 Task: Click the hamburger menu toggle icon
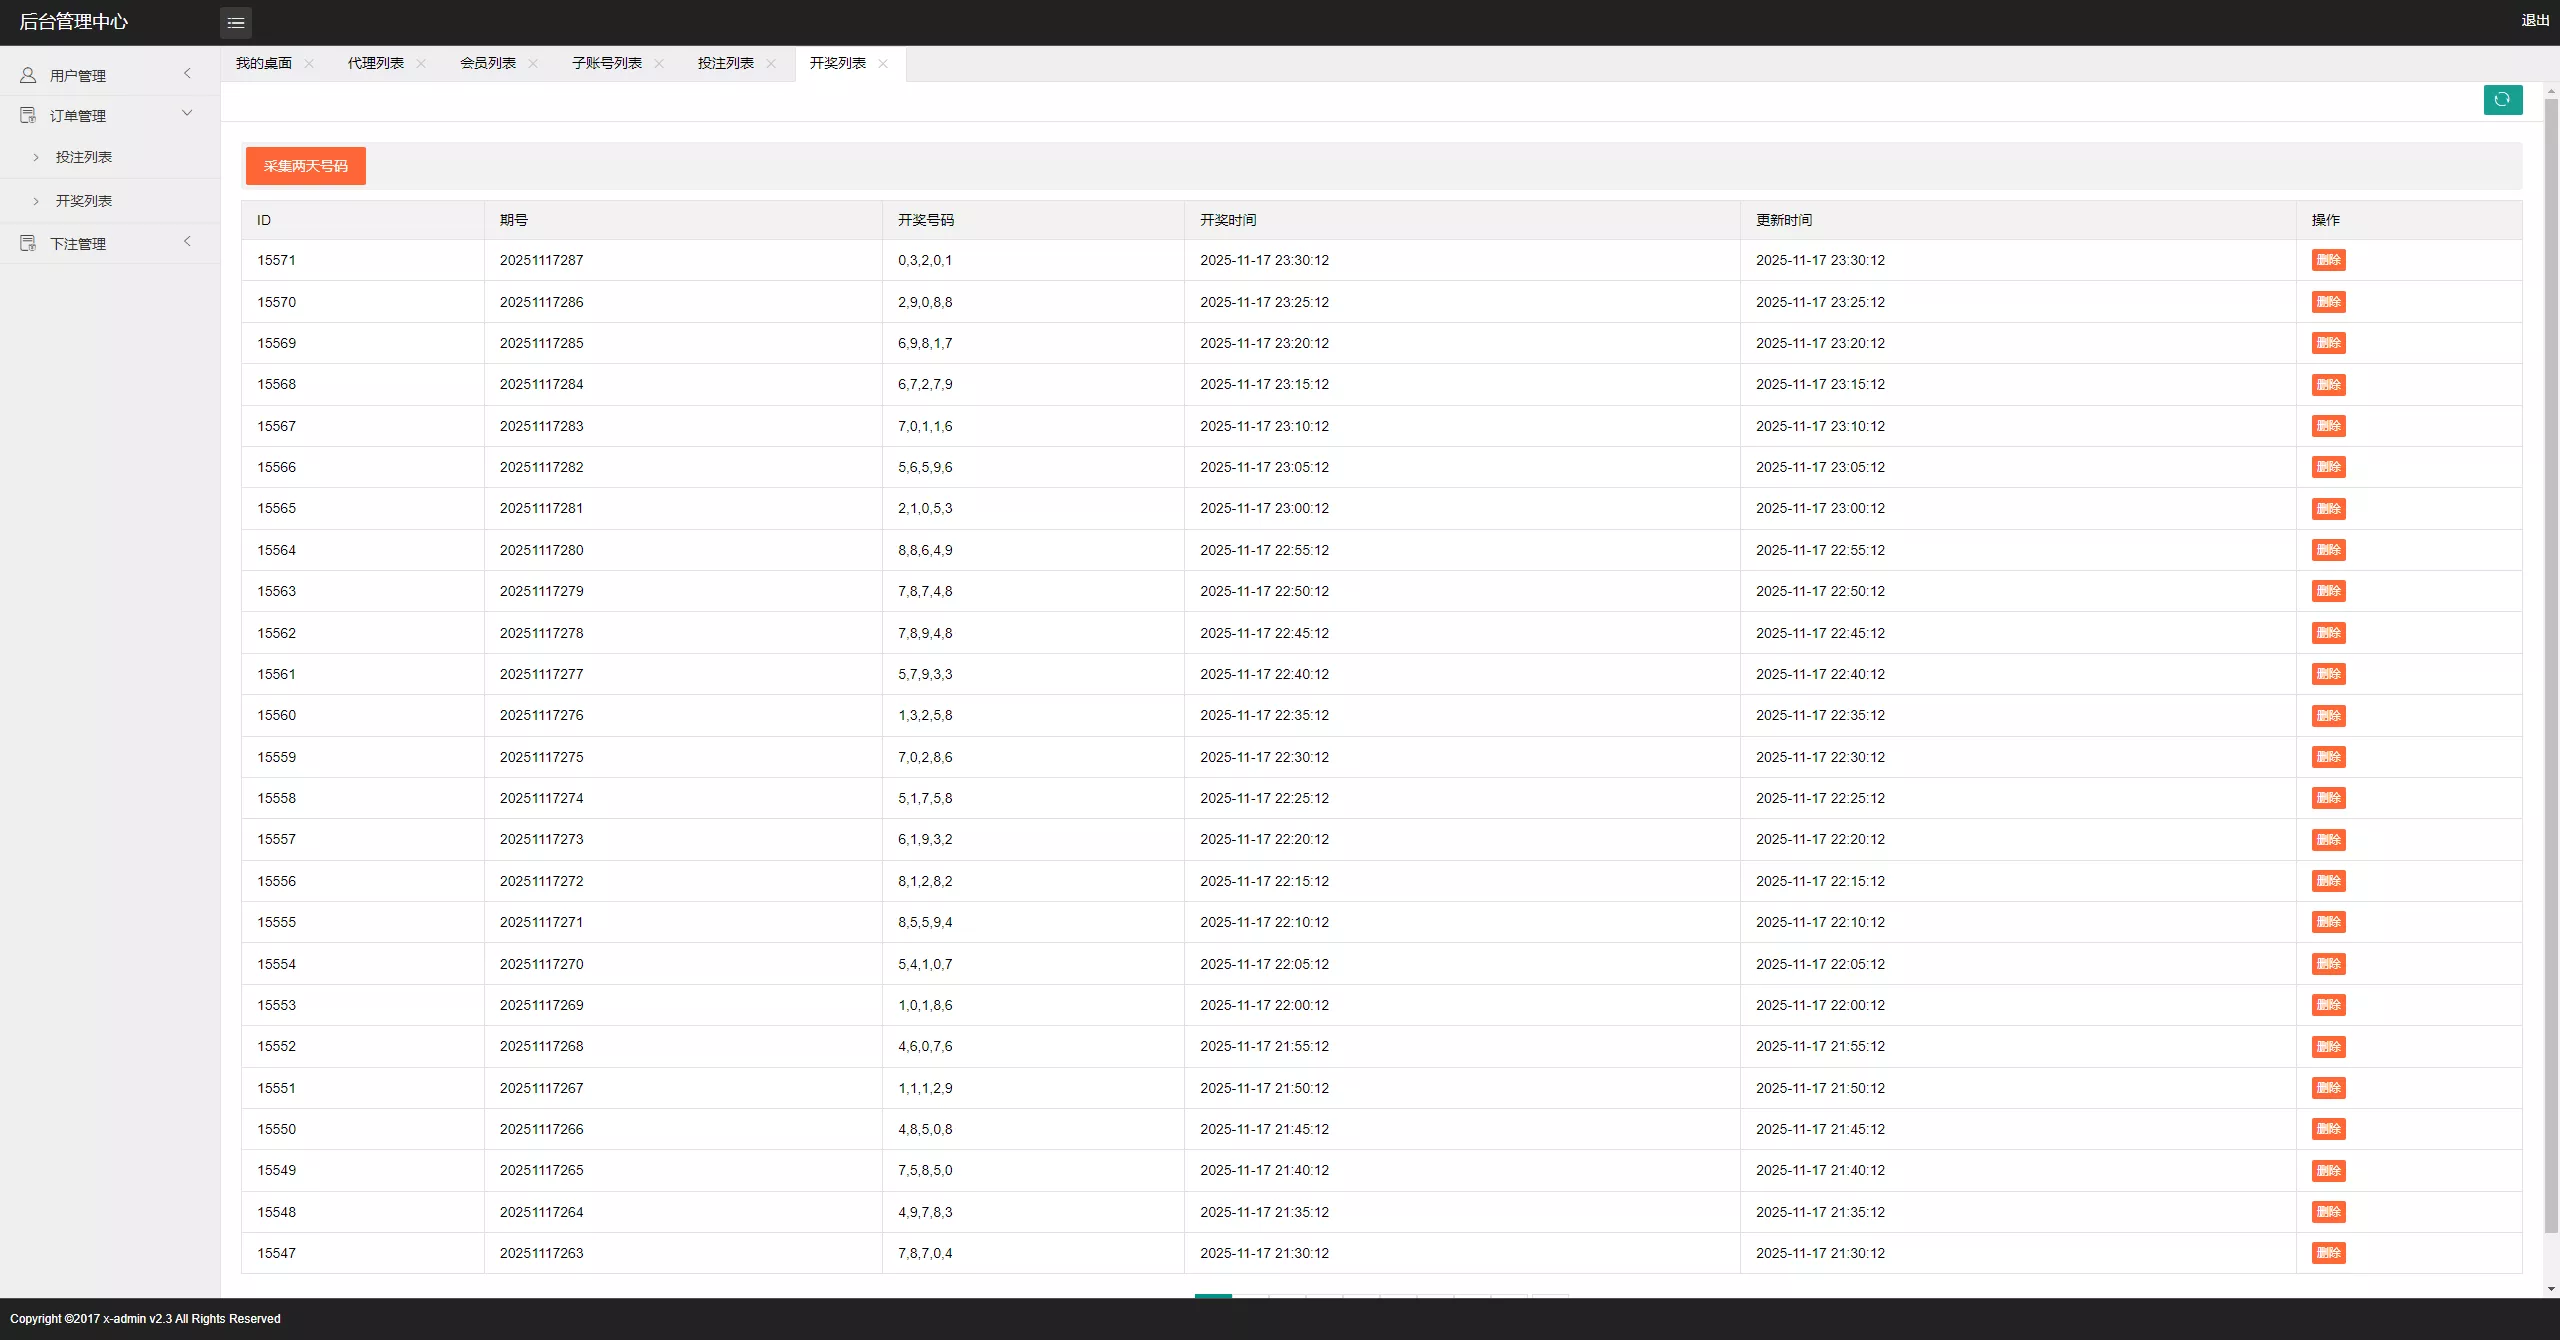(236, 22)
